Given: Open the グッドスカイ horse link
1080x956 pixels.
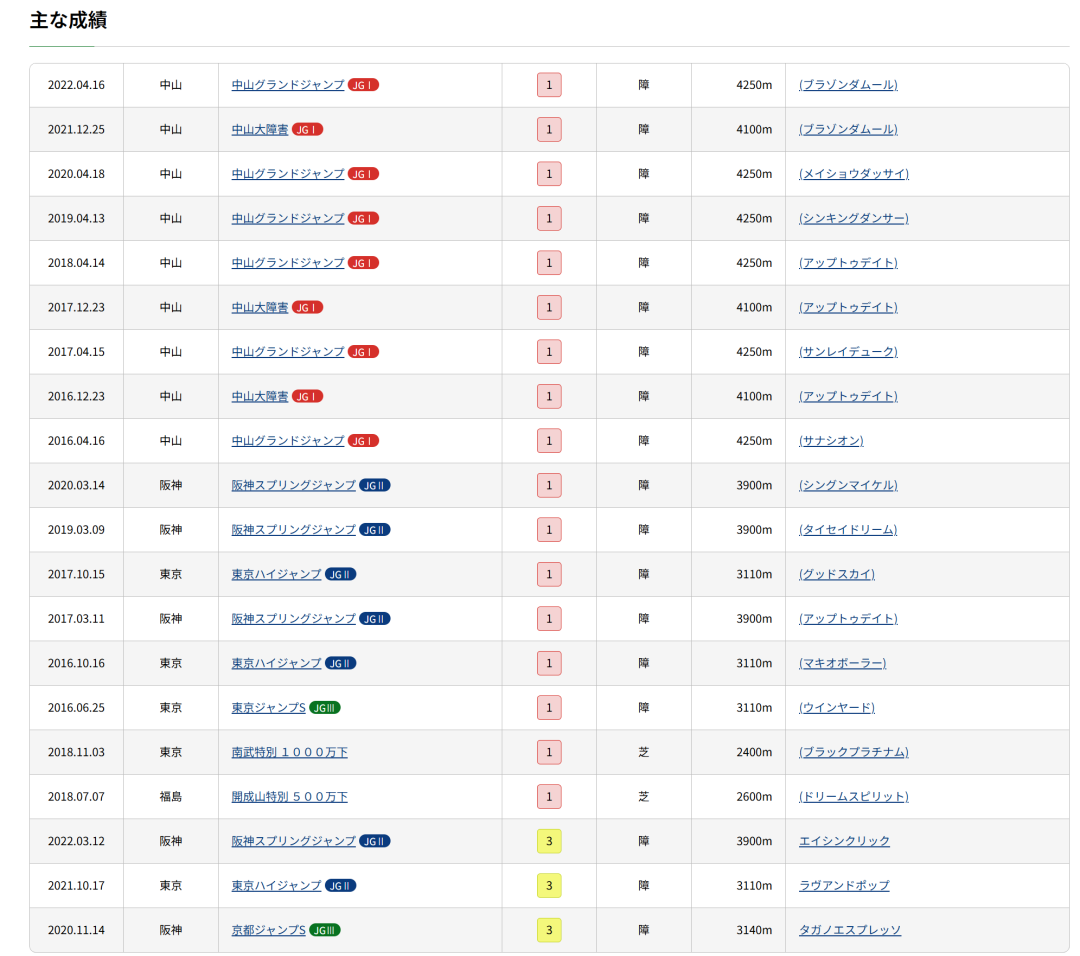Looking at the screenshot, I should (836, 574).
